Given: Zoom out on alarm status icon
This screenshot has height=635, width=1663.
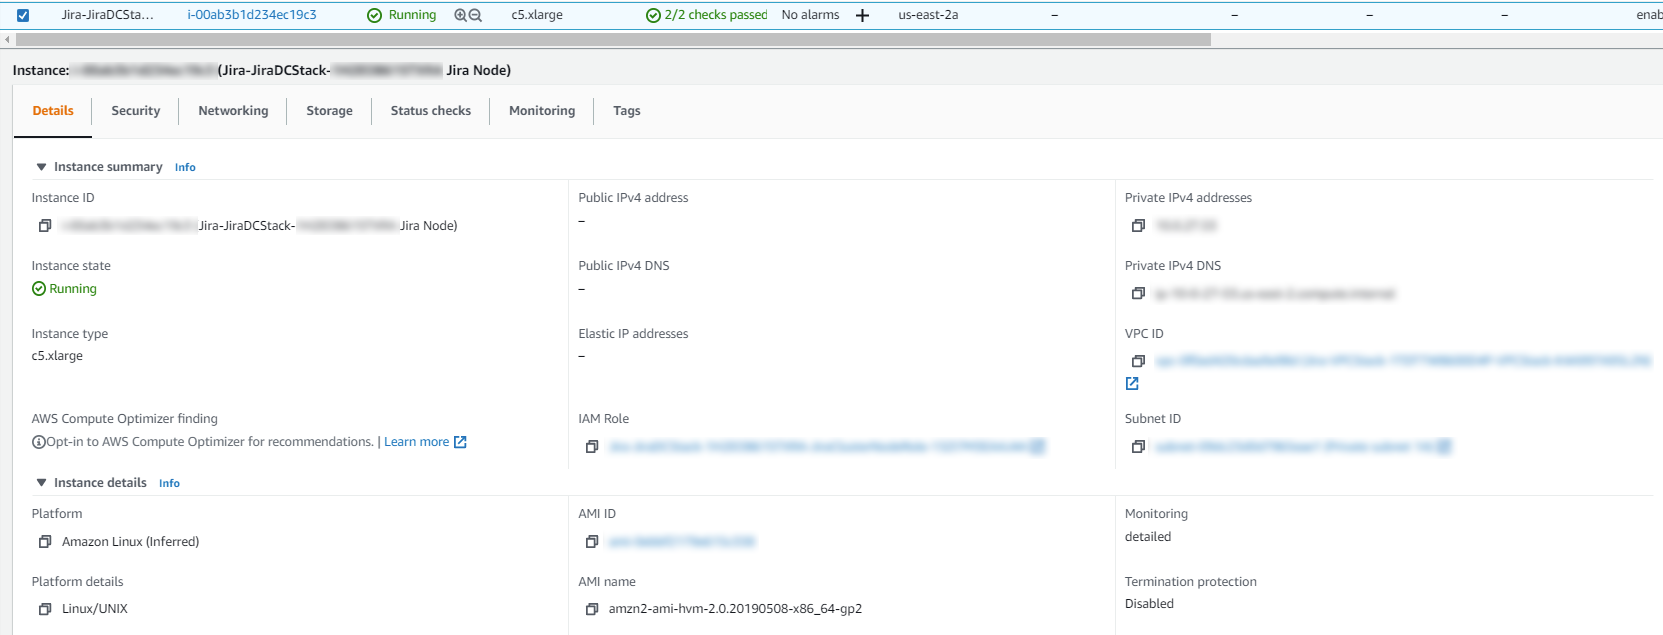Looking at the screenshot, I should [475, 15].
